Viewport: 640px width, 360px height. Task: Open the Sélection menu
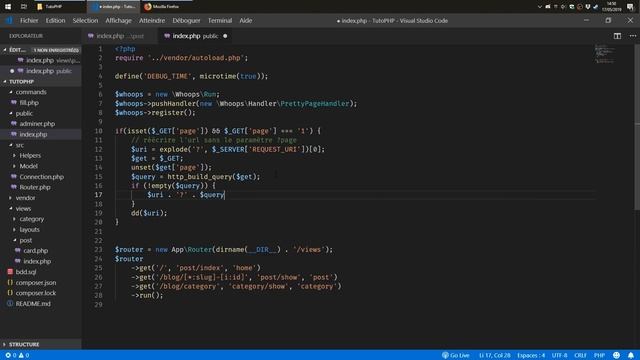[x=85, y=20]
